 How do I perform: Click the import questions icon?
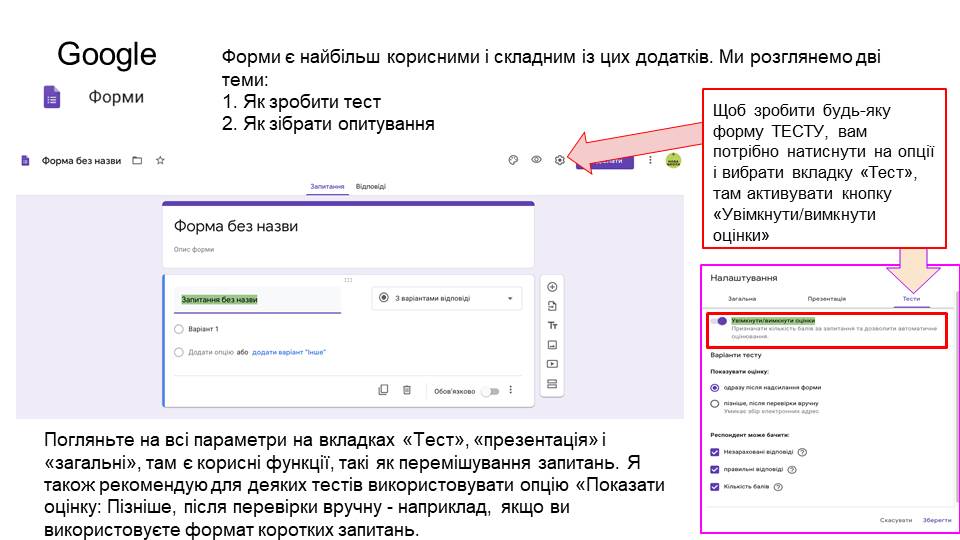(x=551, y=306)
